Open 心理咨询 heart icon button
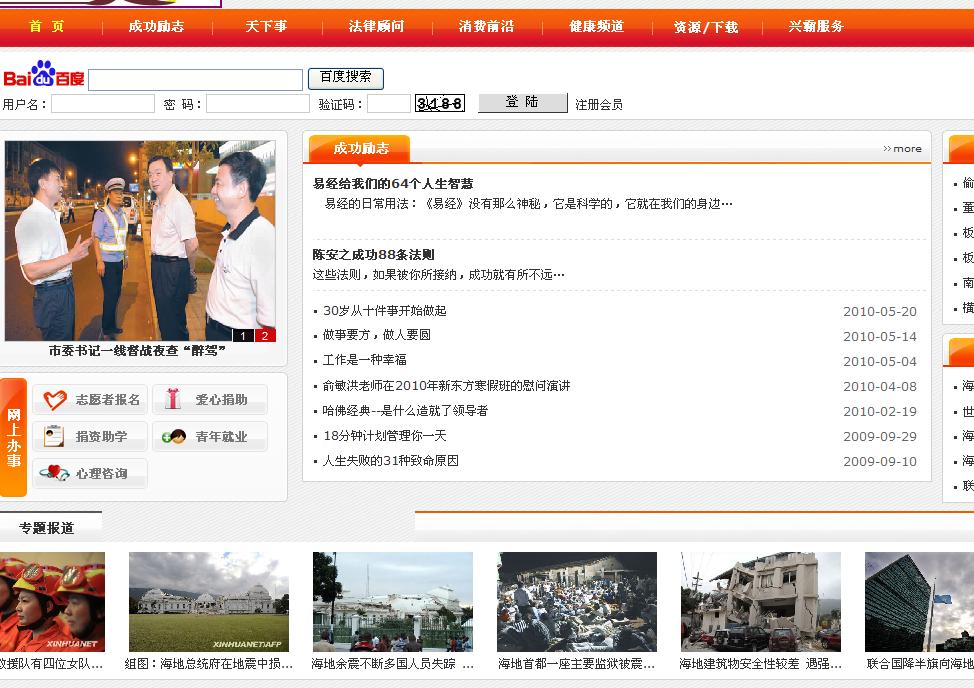The width and height of the screenshot is (974, 688). click(90, 473)
